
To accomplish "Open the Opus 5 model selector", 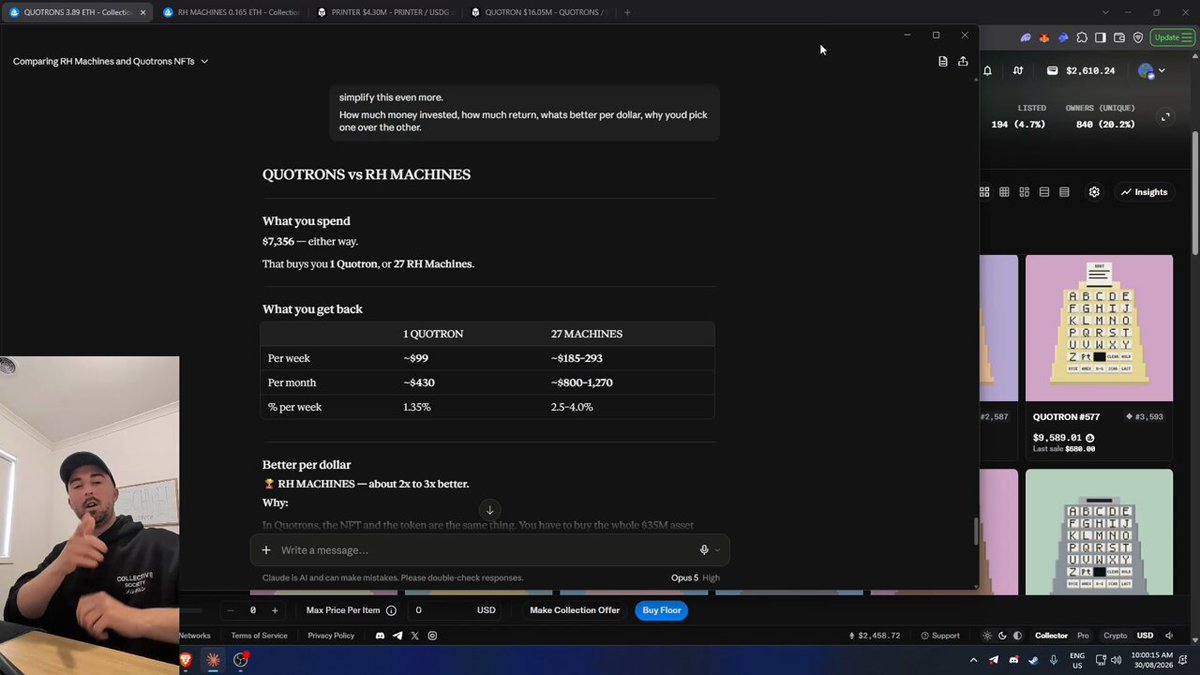I will point(695,578).
